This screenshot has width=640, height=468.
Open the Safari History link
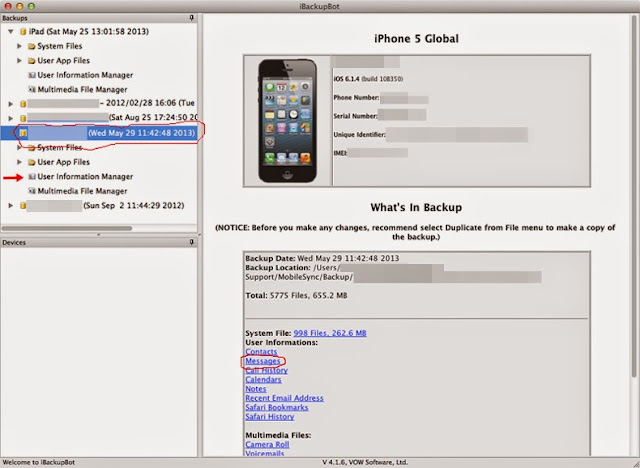tap(270, 417)
